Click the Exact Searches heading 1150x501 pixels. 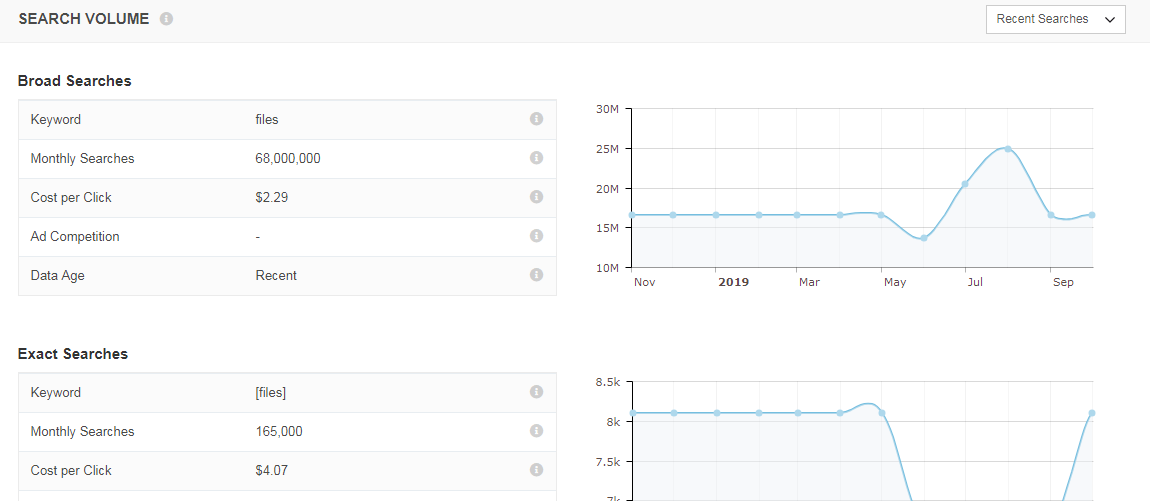tap(73, 354)
